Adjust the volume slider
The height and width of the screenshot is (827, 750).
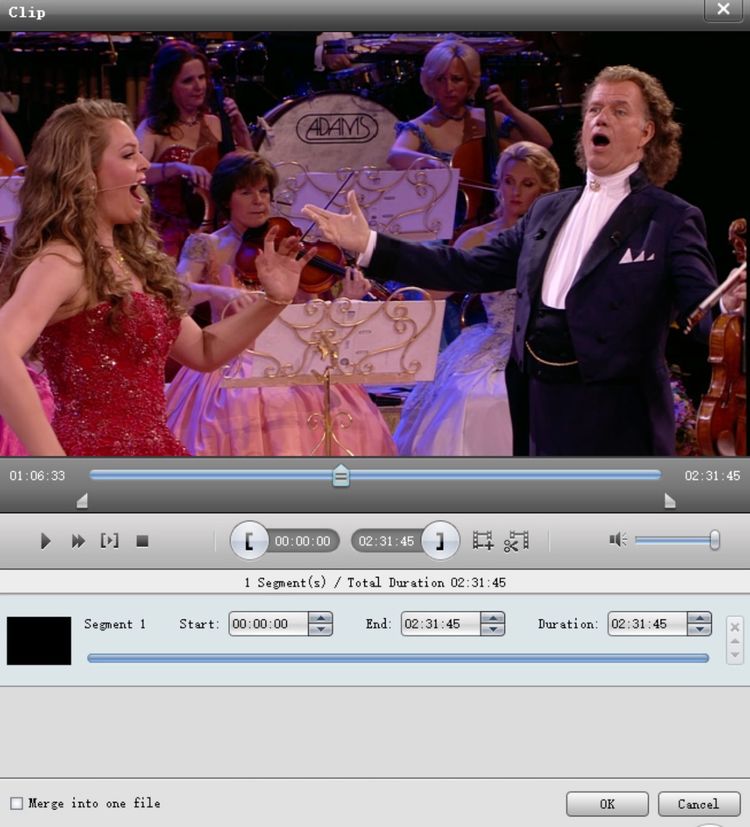677,540
